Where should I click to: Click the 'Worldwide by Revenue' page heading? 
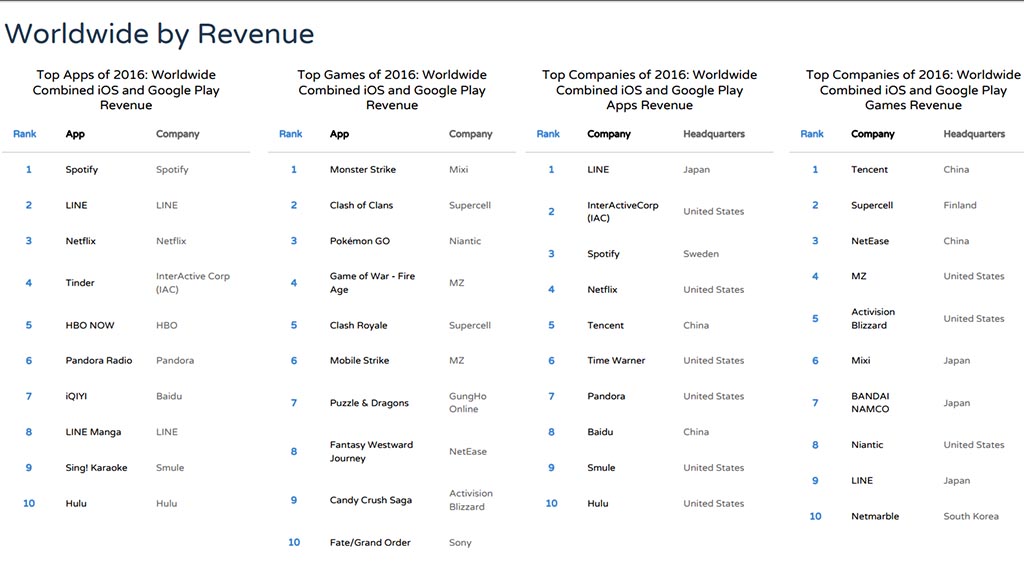pyautogui.click(x=159, y=34)
